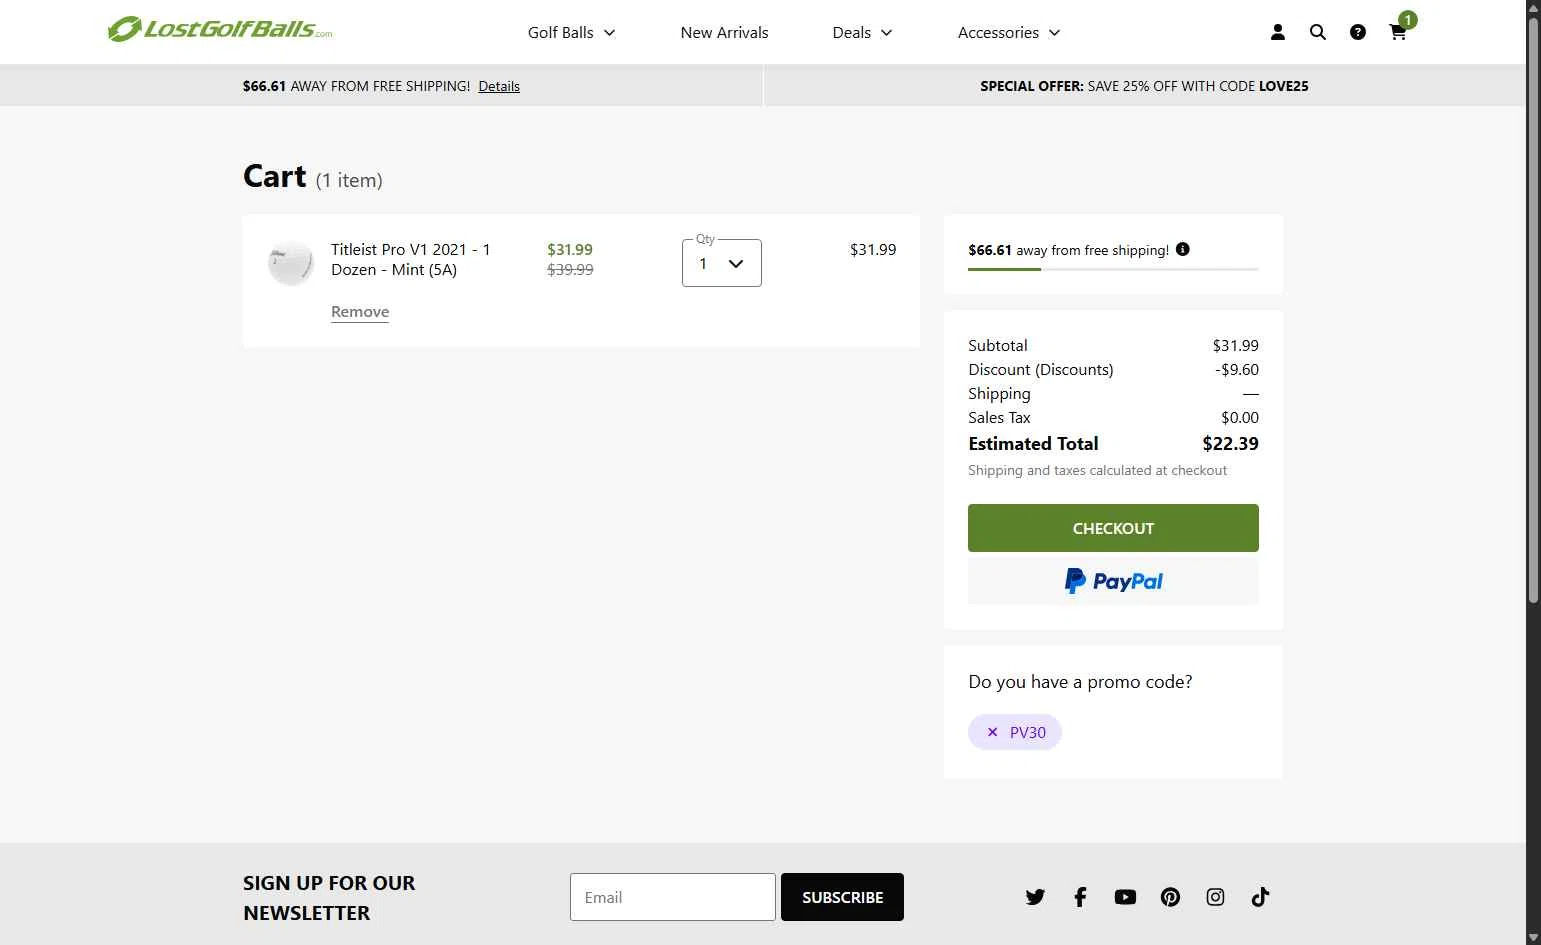Click the Estimated Total $22.39 value
Screen dimensions: 1541x945
[1230, 443]
